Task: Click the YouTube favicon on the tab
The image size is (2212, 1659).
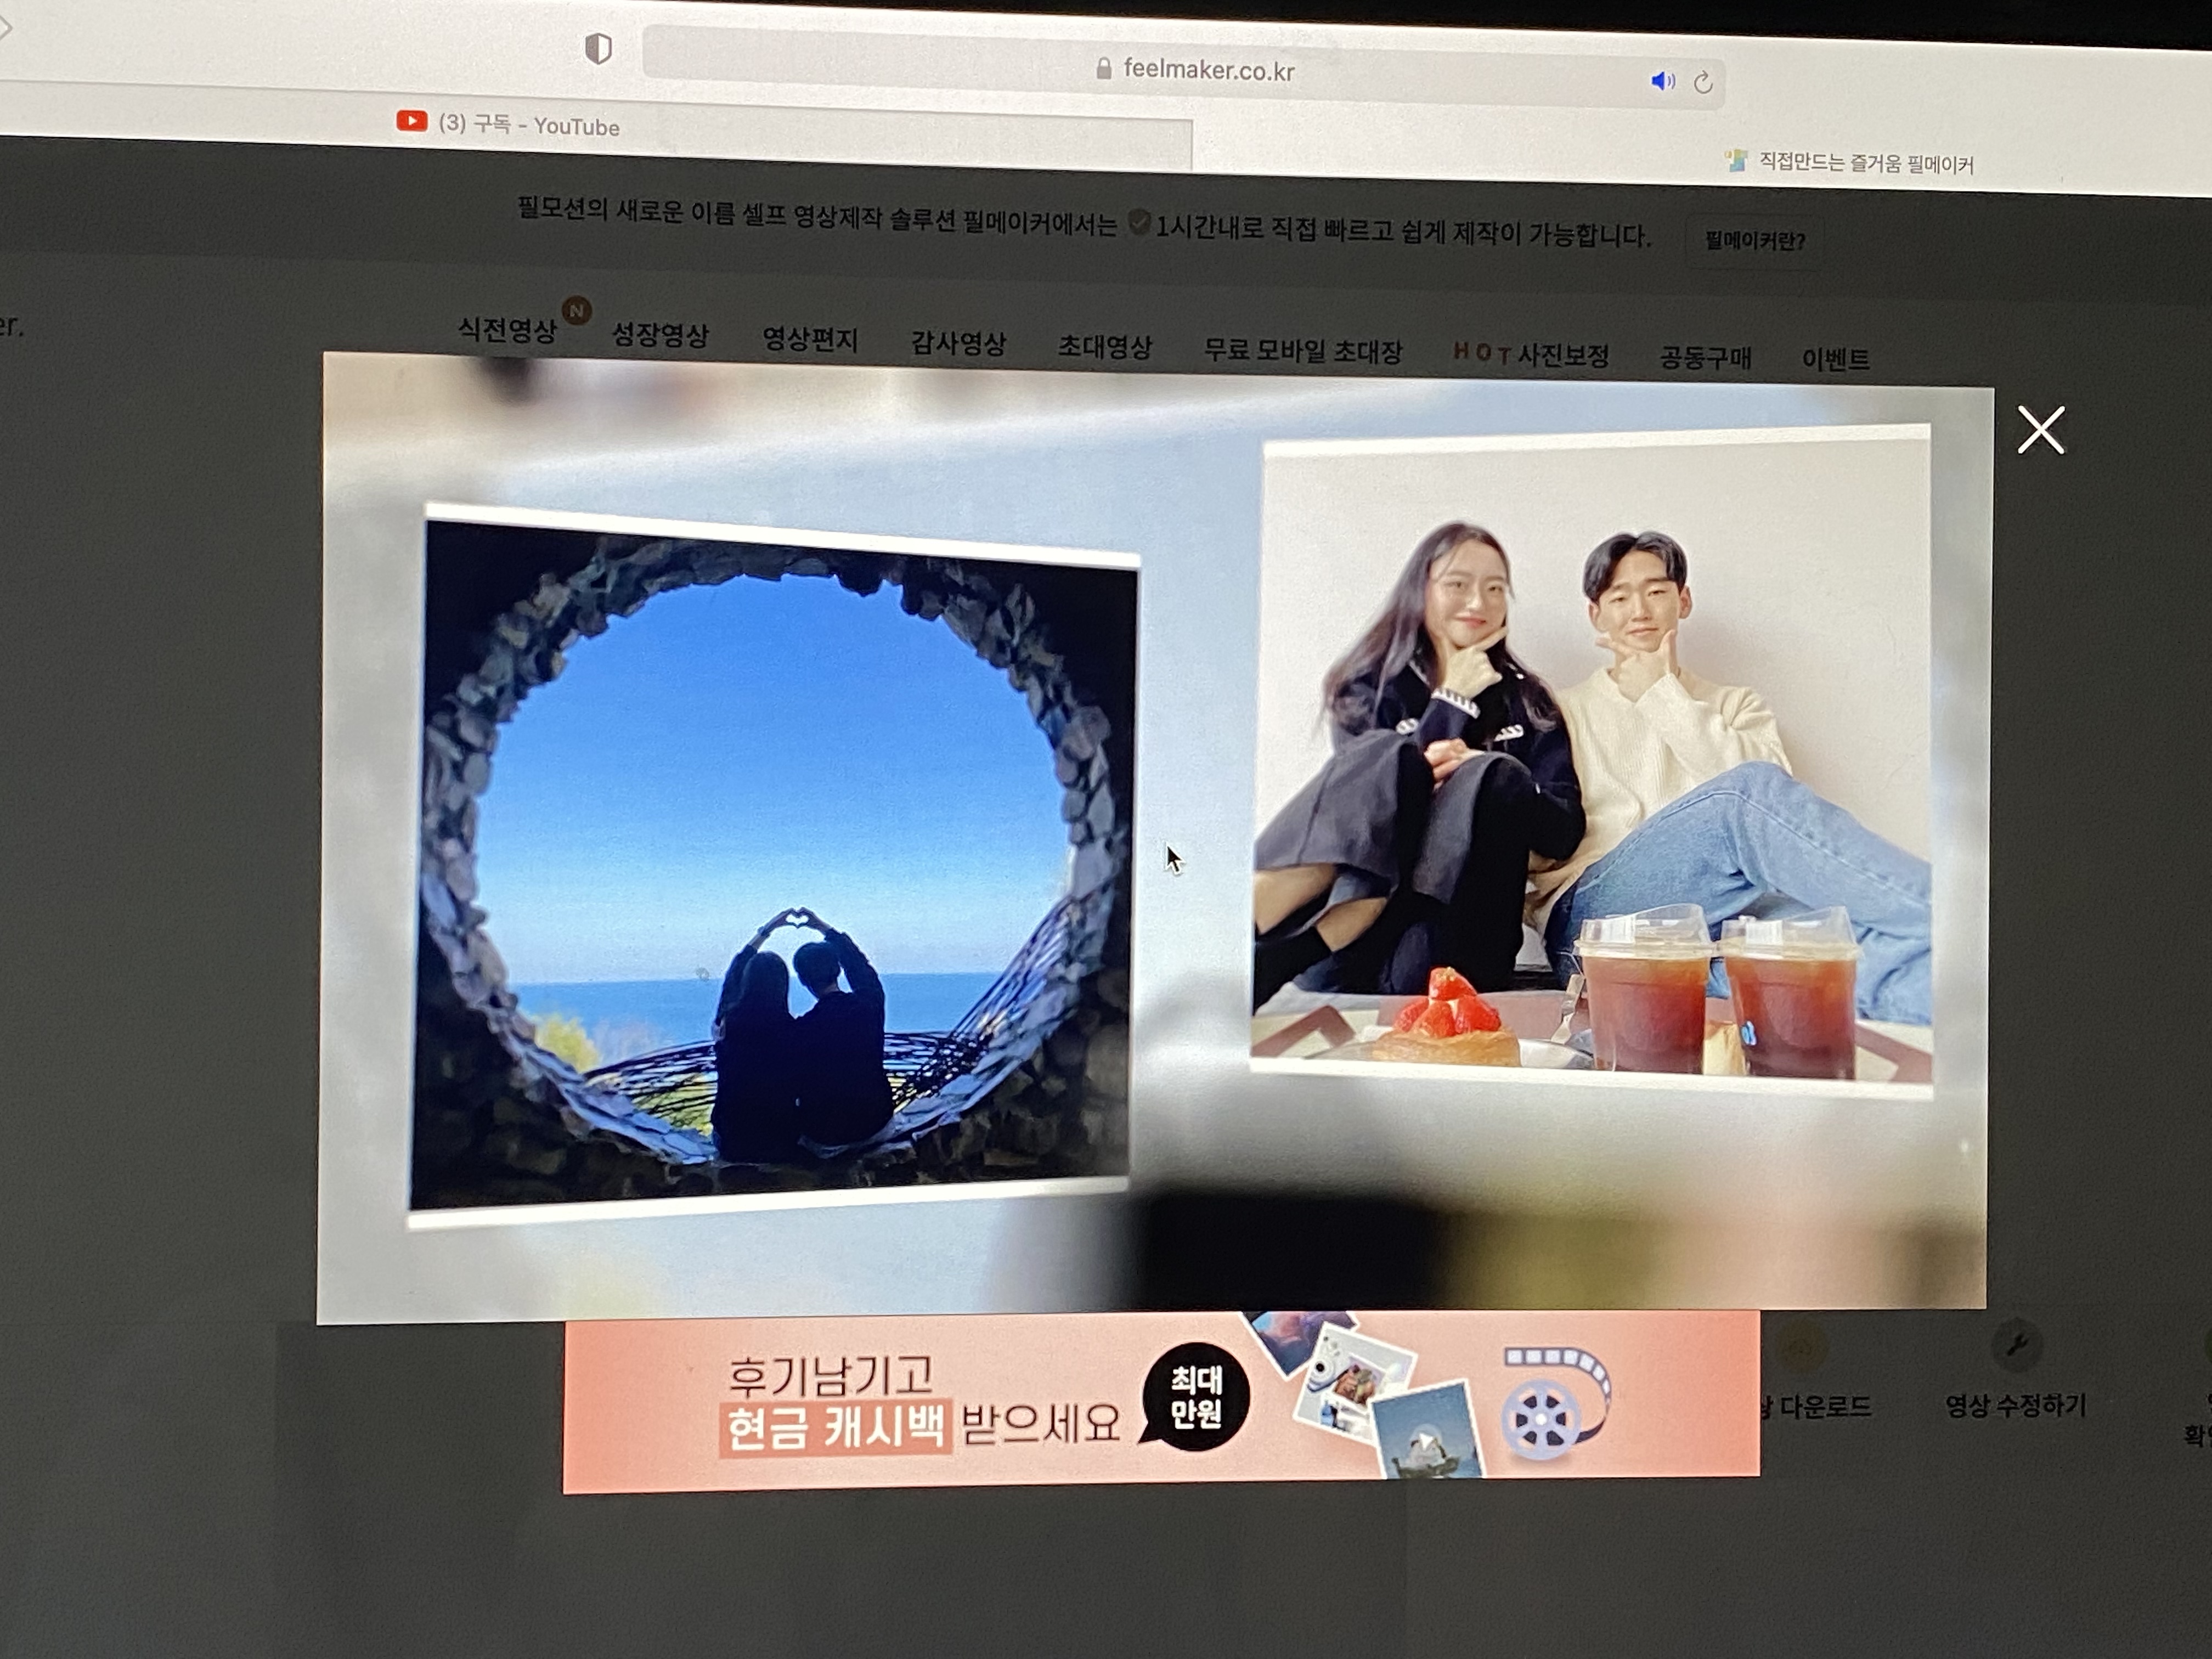Action: pos(412,121)
